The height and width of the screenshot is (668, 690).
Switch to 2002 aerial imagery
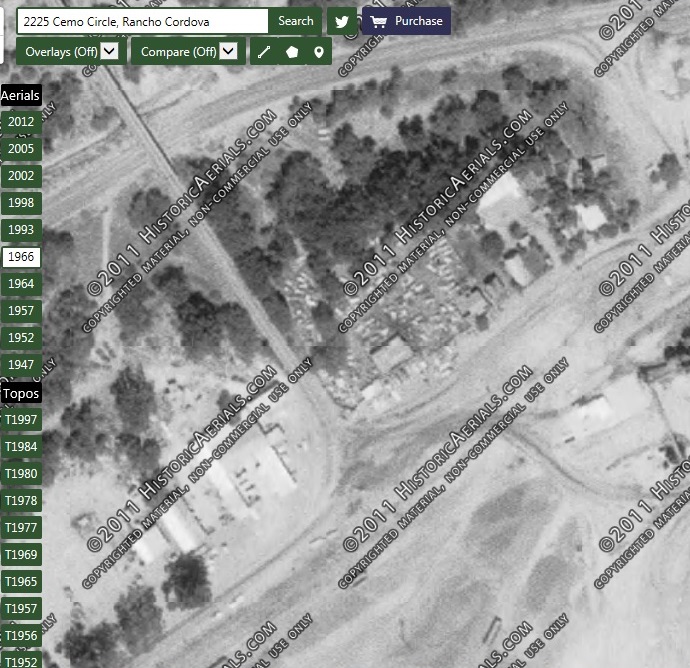pyautogui.click(x=21, y=176)
